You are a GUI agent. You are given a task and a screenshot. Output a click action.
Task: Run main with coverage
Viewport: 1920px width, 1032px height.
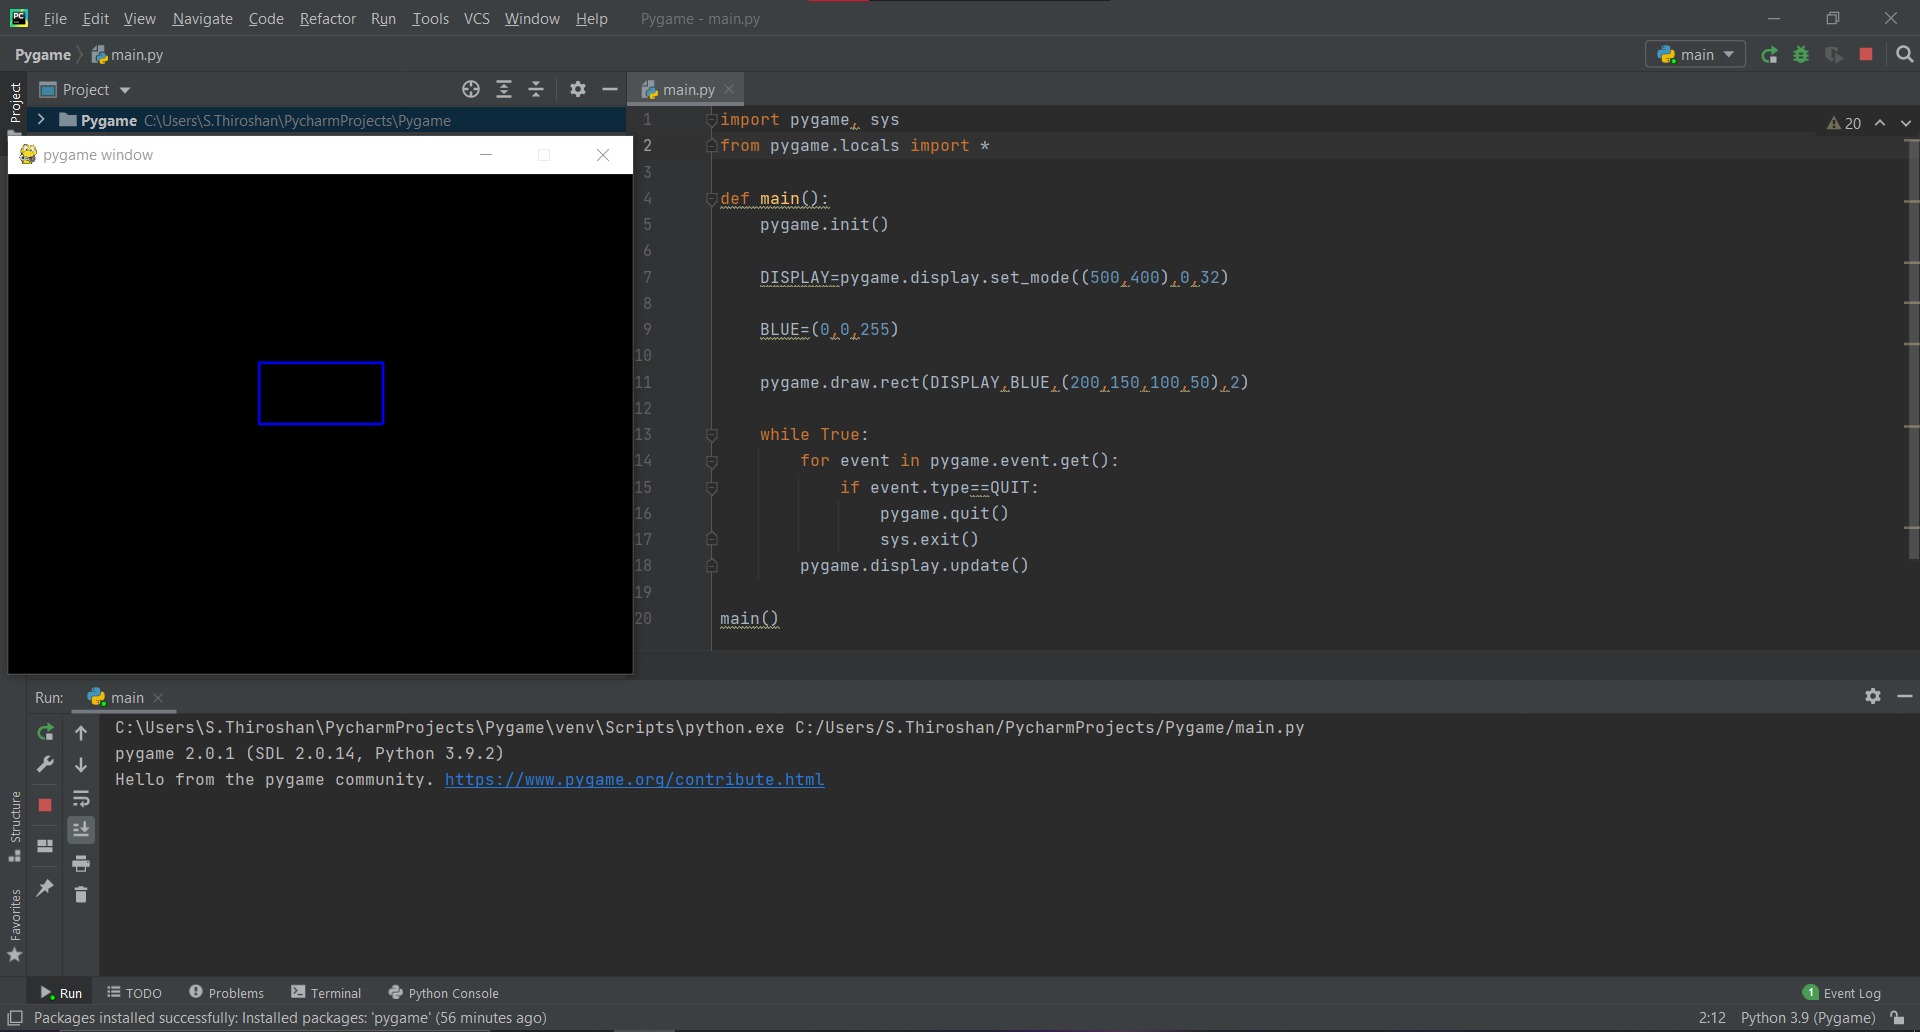[1835, 55]
